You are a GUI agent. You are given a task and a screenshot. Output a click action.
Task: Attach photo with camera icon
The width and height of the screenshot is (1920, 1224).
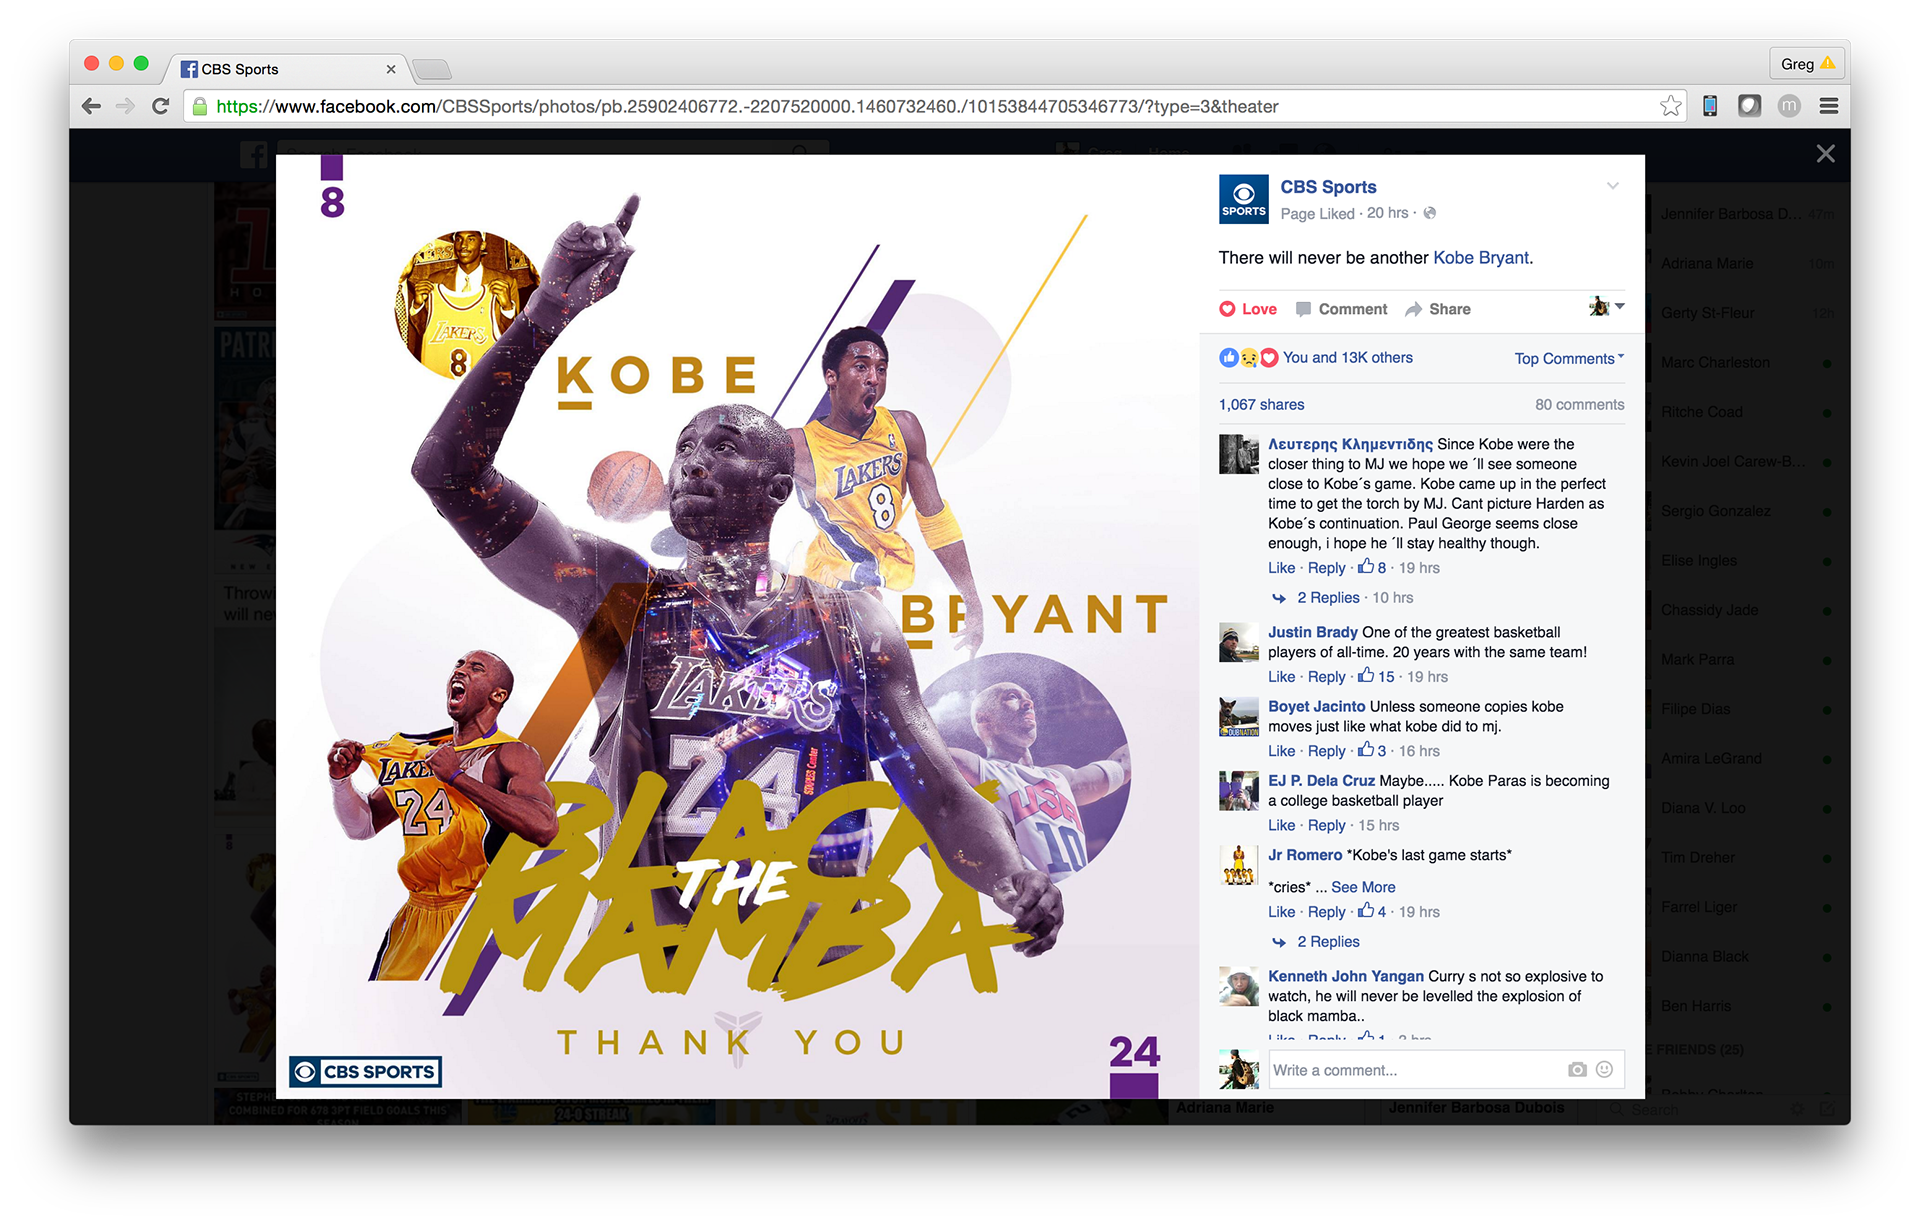(x=1577, y=1069)
